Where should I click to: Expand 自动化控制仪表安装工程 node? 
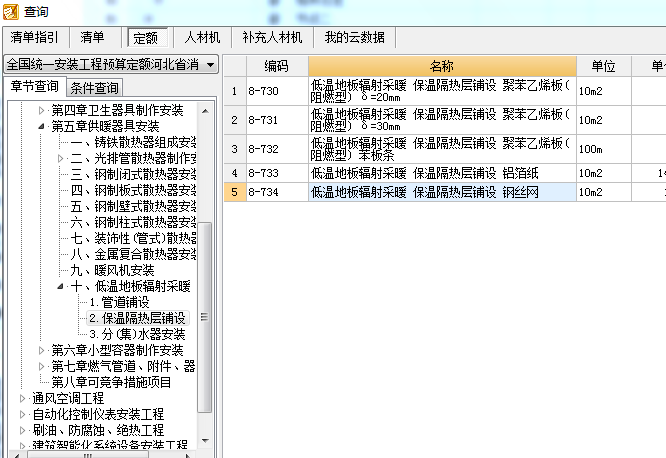pyautogui.click(x=23, y=414)
